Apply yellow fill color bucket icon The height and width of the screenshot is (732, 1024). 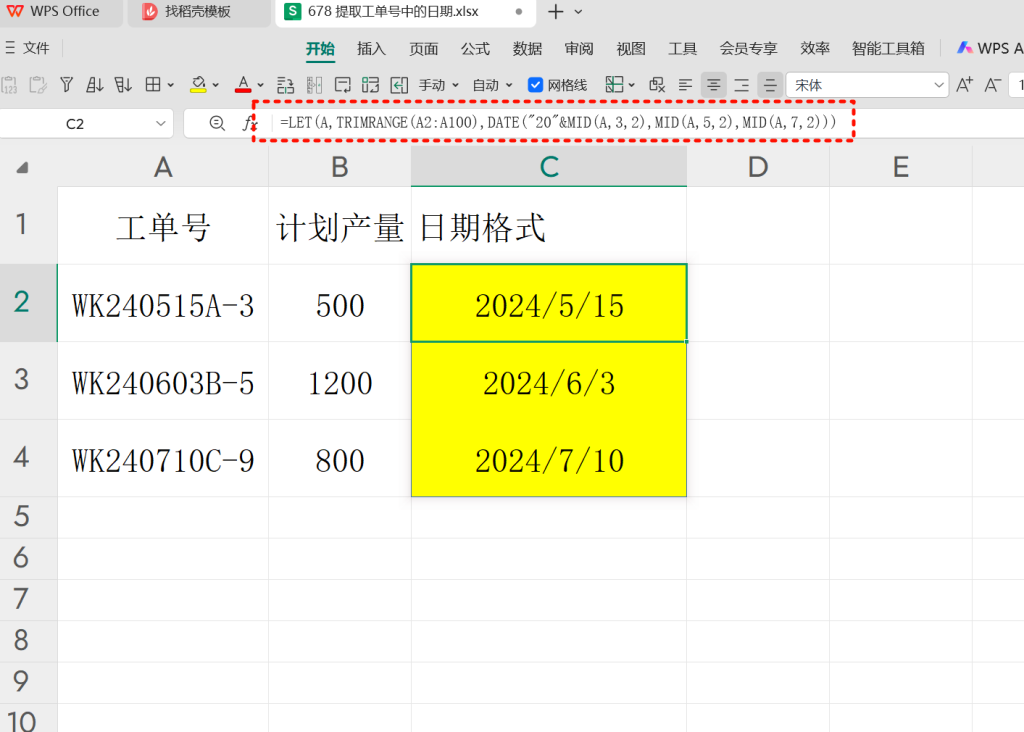(x=199, y=85)
